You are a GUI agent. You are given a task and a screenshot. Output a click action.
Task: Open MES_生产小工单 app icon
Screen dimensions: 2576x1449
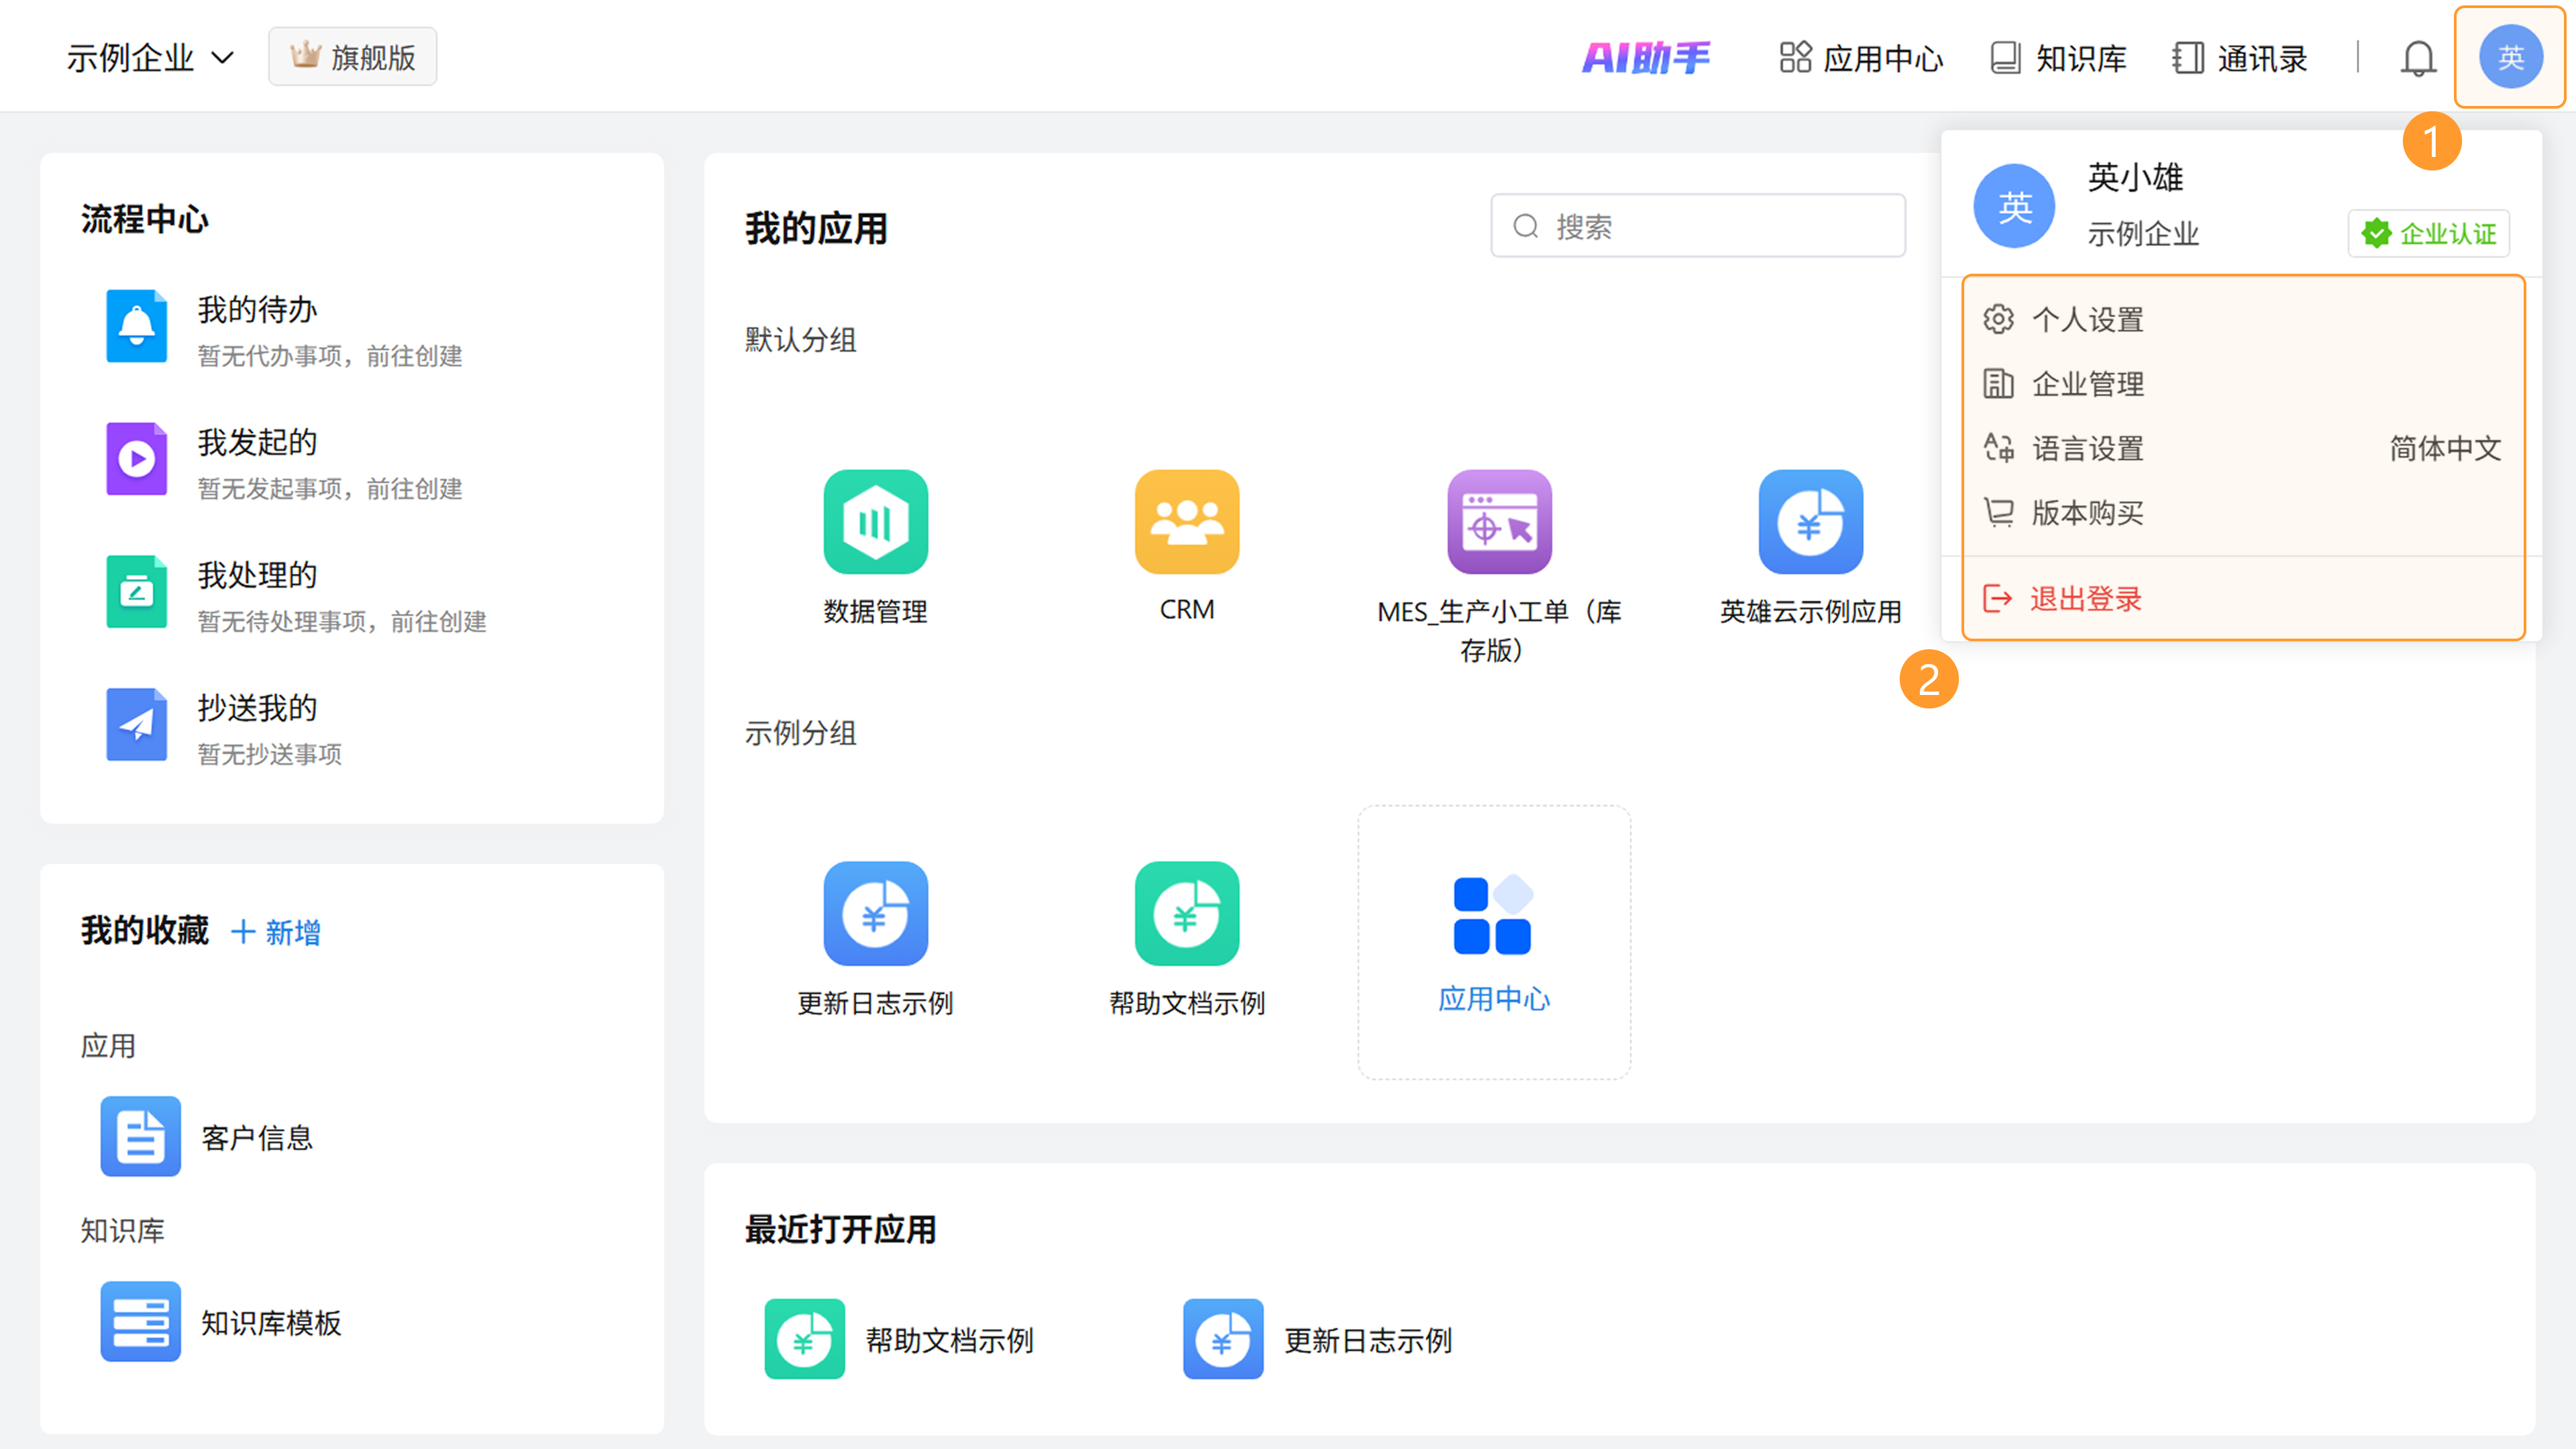pyautogui.click(x=1498, y=522)
